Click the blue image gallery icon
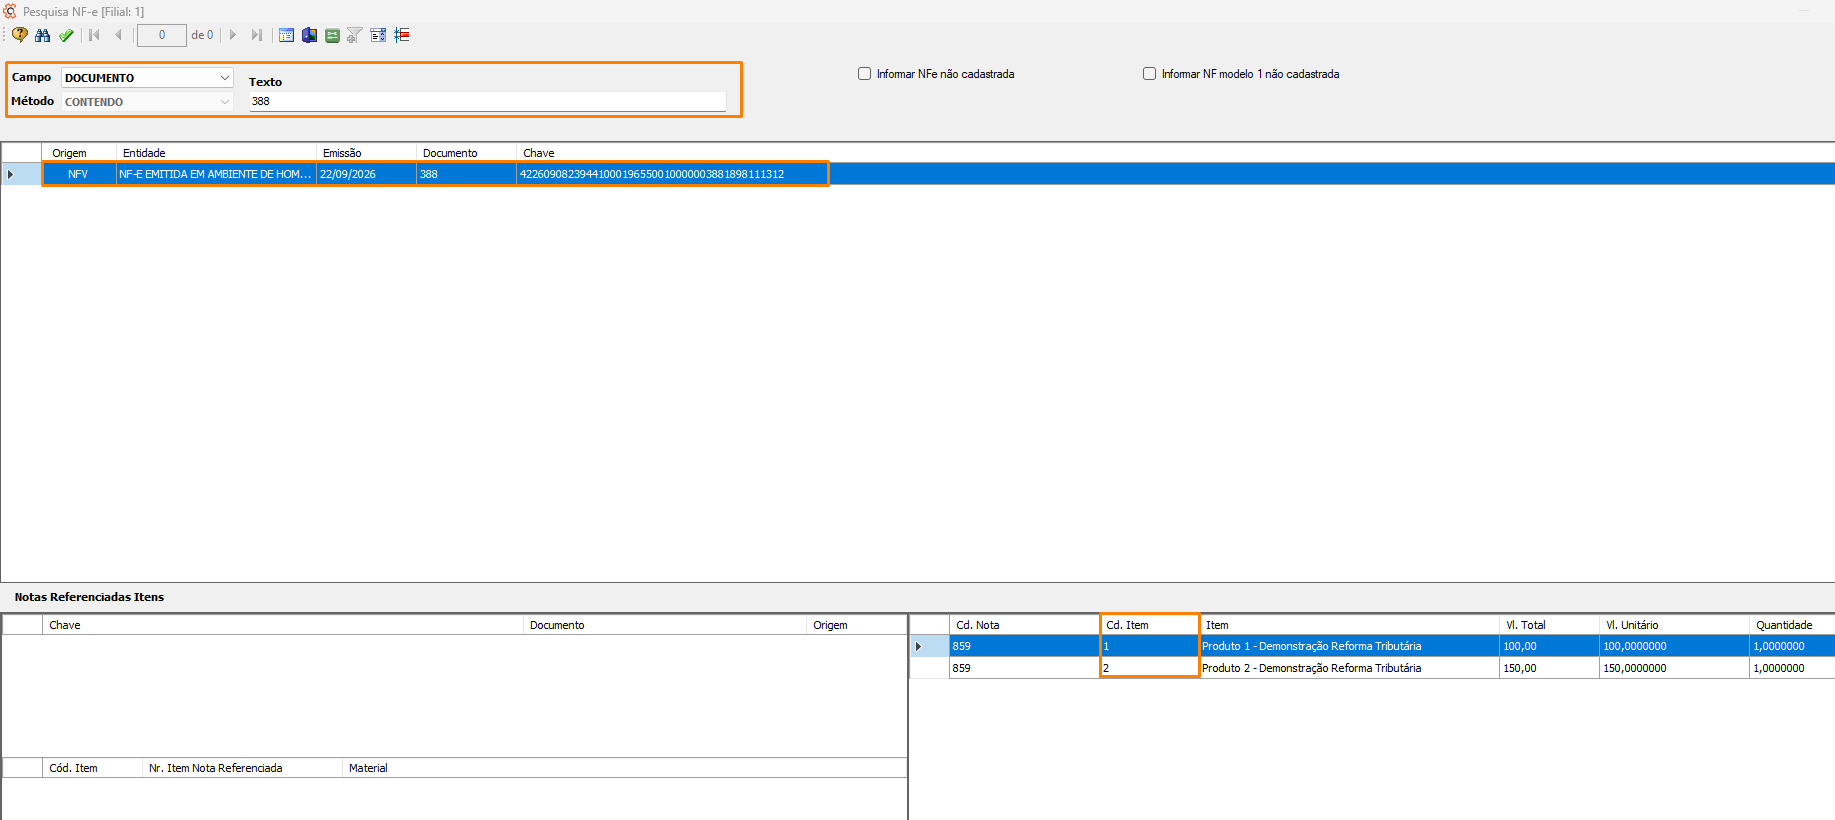Viewport: 1835px width, 820px height. (310, 35)
